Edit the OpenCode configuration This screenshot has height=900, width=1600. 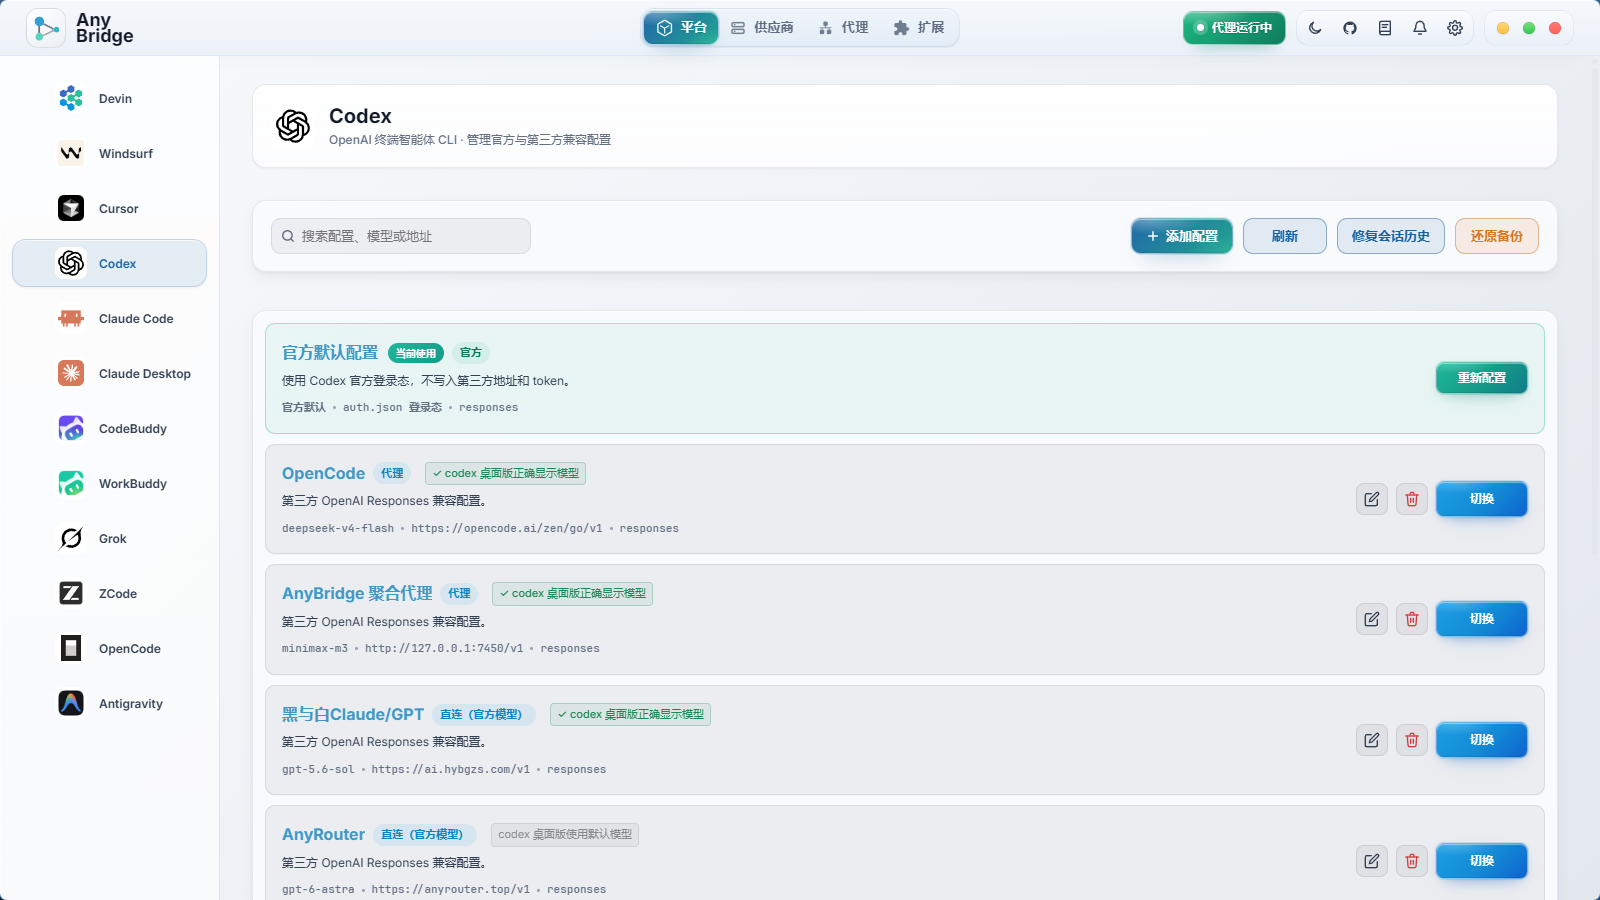point(1372,499)
